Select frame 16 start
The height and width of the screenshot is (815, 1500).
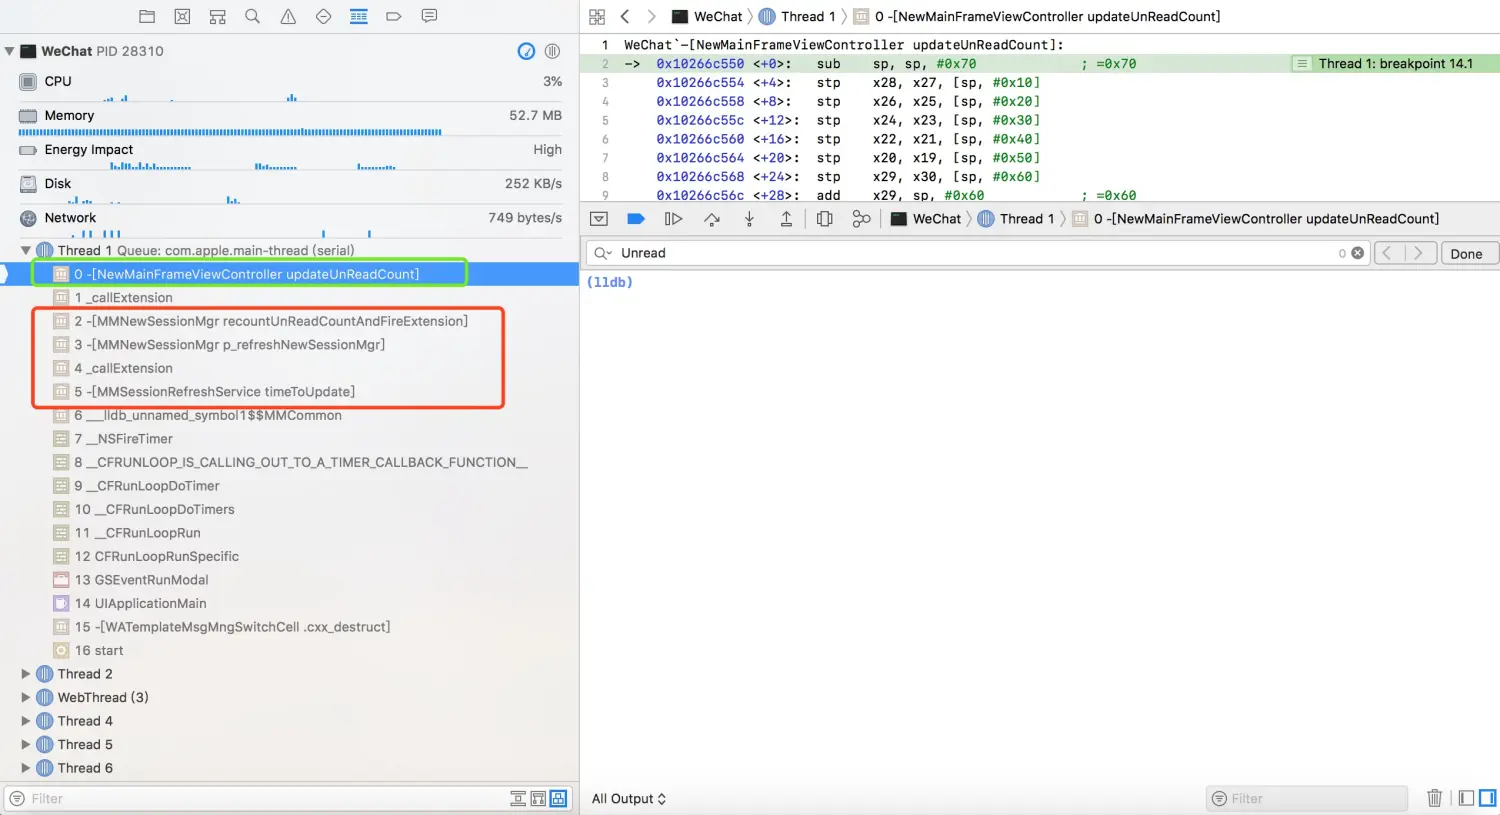289,650
